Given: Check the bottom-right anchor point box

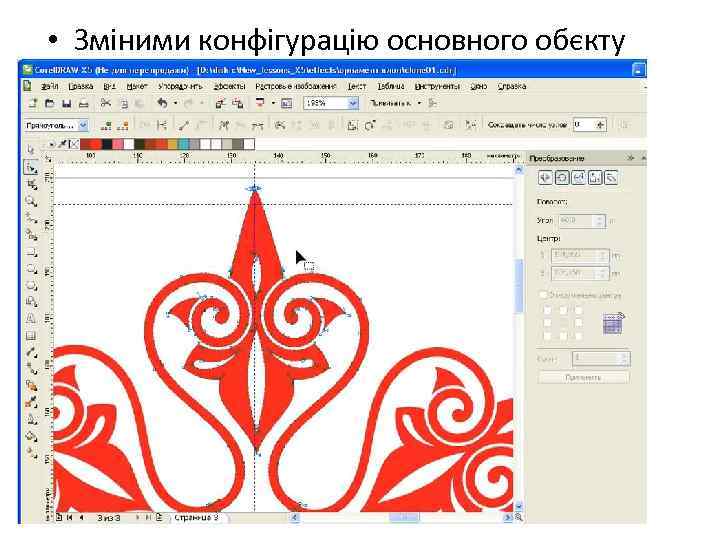Looking at the screenshot, I should click(x=578, y=336).
